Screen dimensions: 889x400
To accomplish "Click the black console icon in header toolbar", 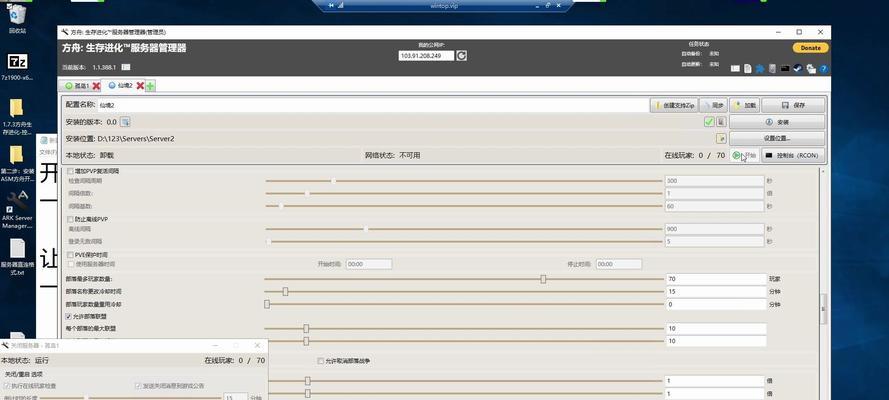I will click(785, 69).
